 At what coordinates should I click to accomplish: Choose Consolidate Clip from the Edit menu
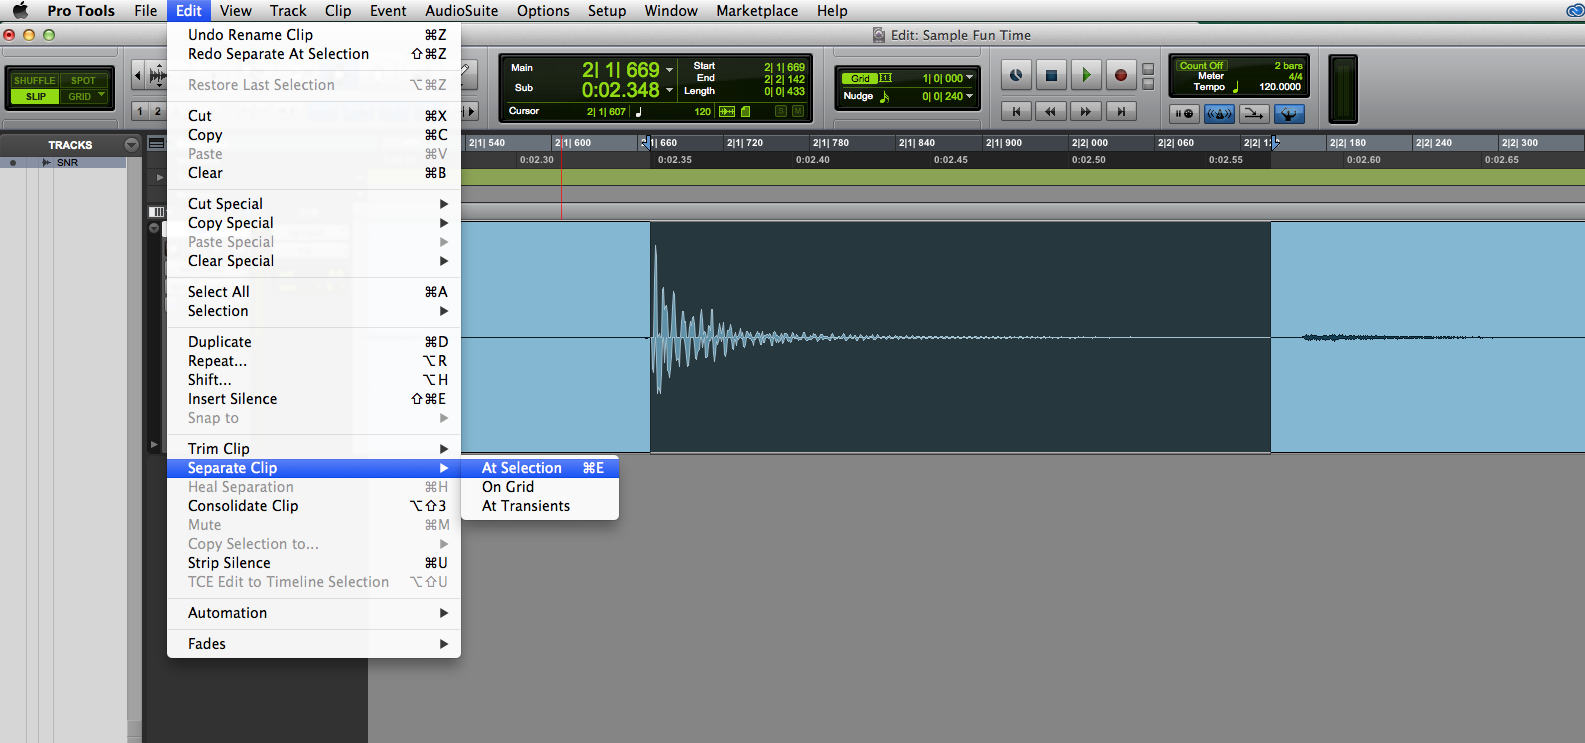click(314, 506)
